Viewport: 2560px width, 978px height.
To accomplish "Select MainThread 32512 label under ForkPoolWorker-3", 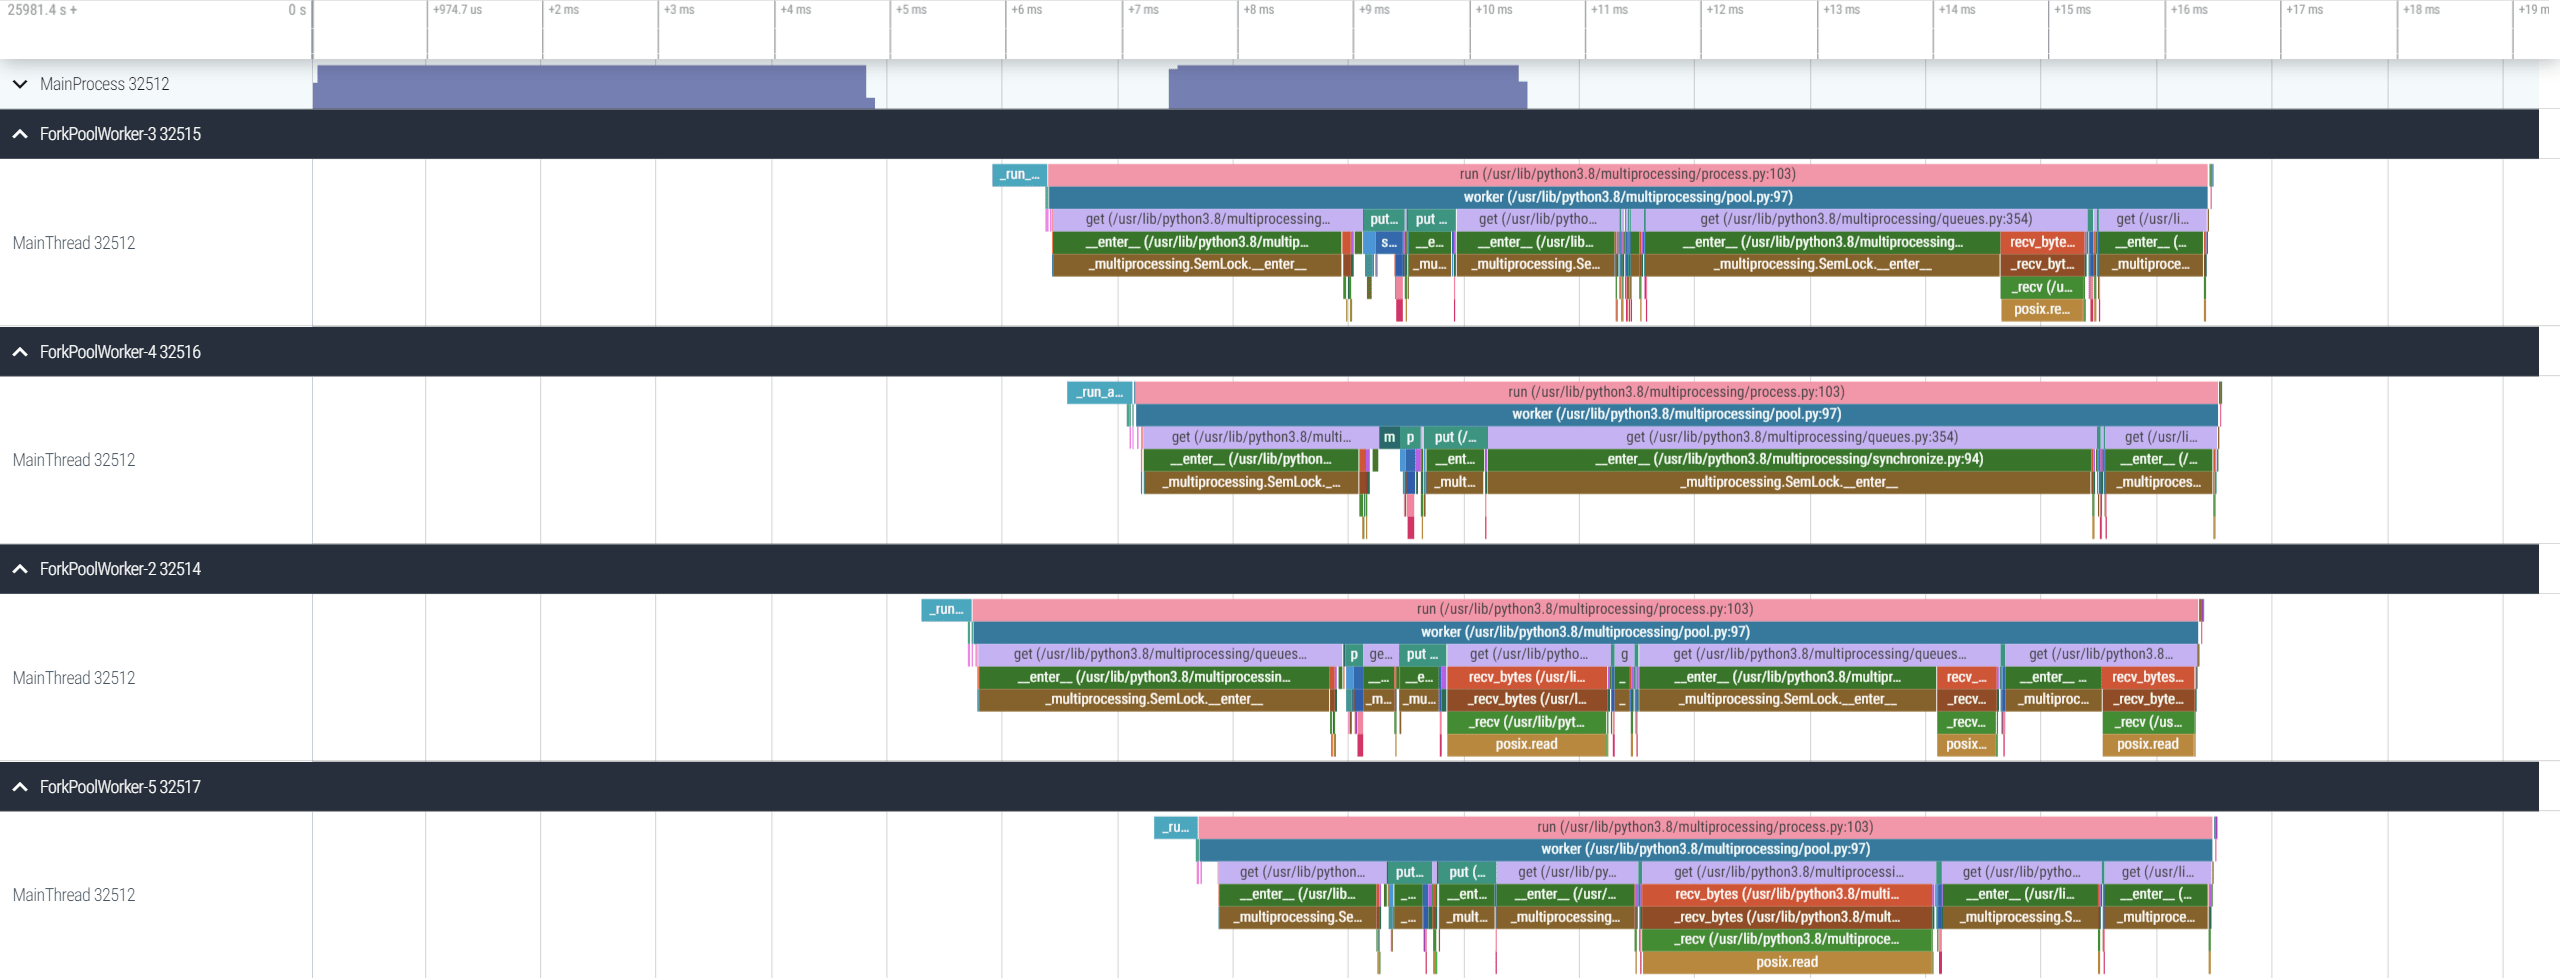I will (74, 243).
